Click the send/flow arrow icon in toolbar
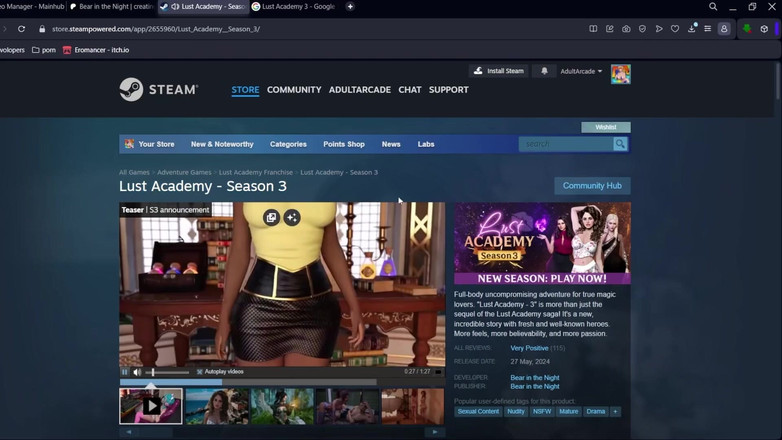The width and height of the screenshot is (782, 440). (659, 29)
